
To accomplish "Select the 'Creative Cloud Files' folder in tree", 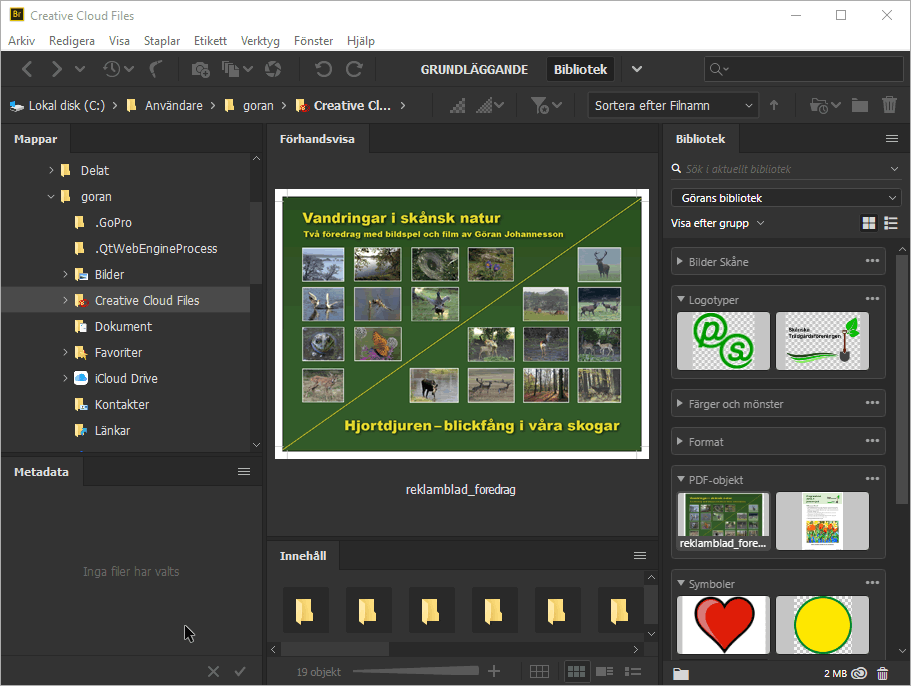I will pyautogui.click(x=146, y=300).
